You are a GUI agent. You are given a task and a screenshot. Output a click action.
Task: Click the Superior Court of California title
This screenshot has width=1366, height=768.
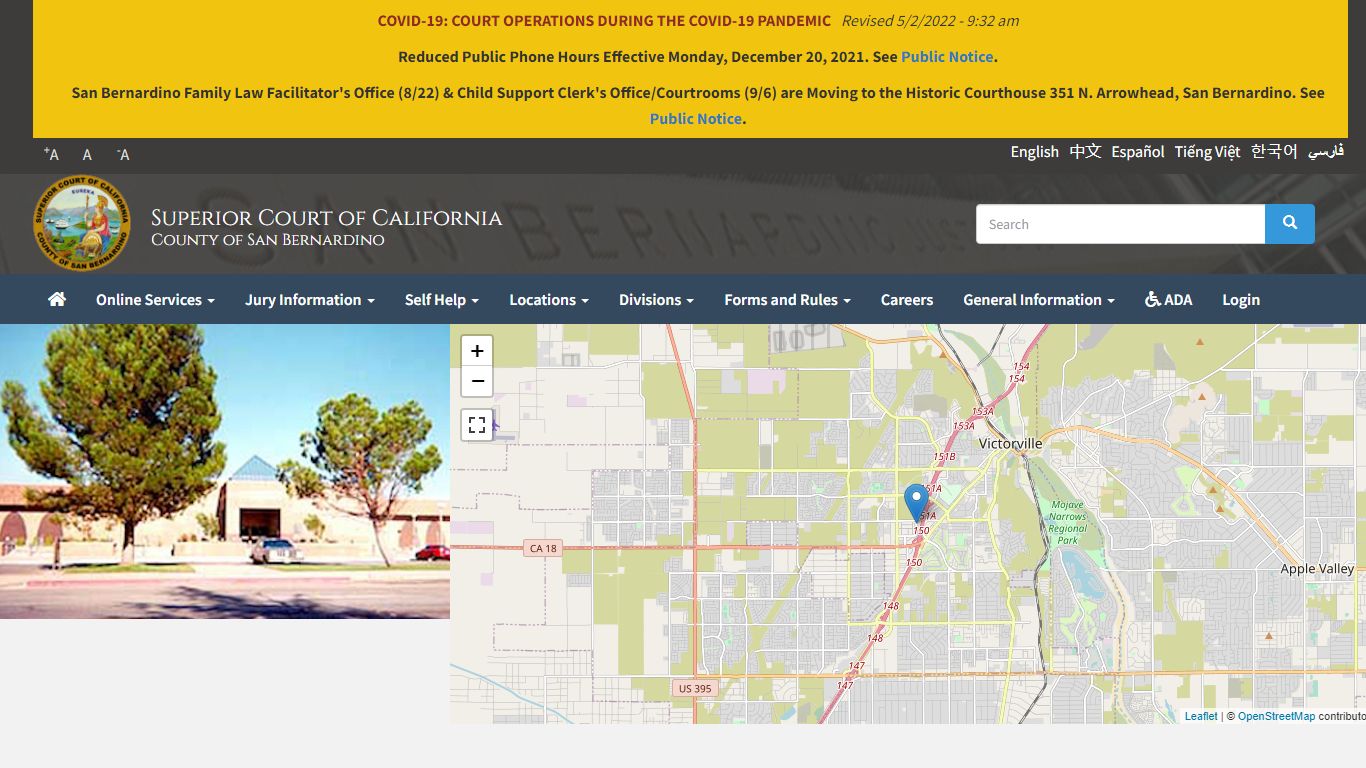(326, 218)
